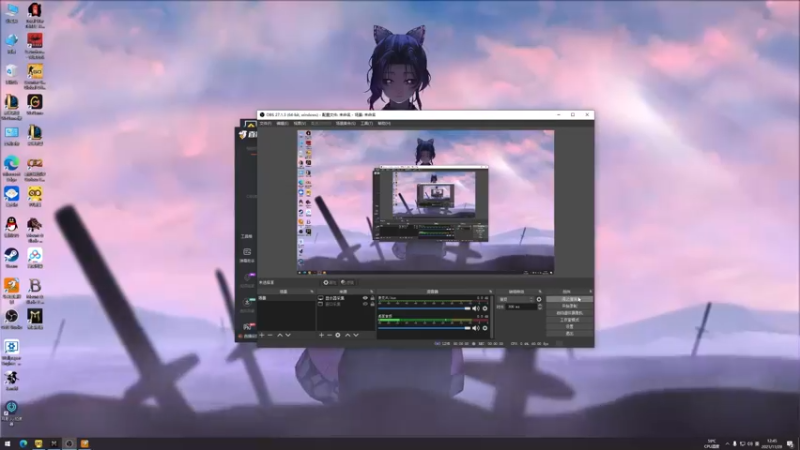800x450 pixels.
Task: Click Start Recording in Controls
Action: click(569, 306)
